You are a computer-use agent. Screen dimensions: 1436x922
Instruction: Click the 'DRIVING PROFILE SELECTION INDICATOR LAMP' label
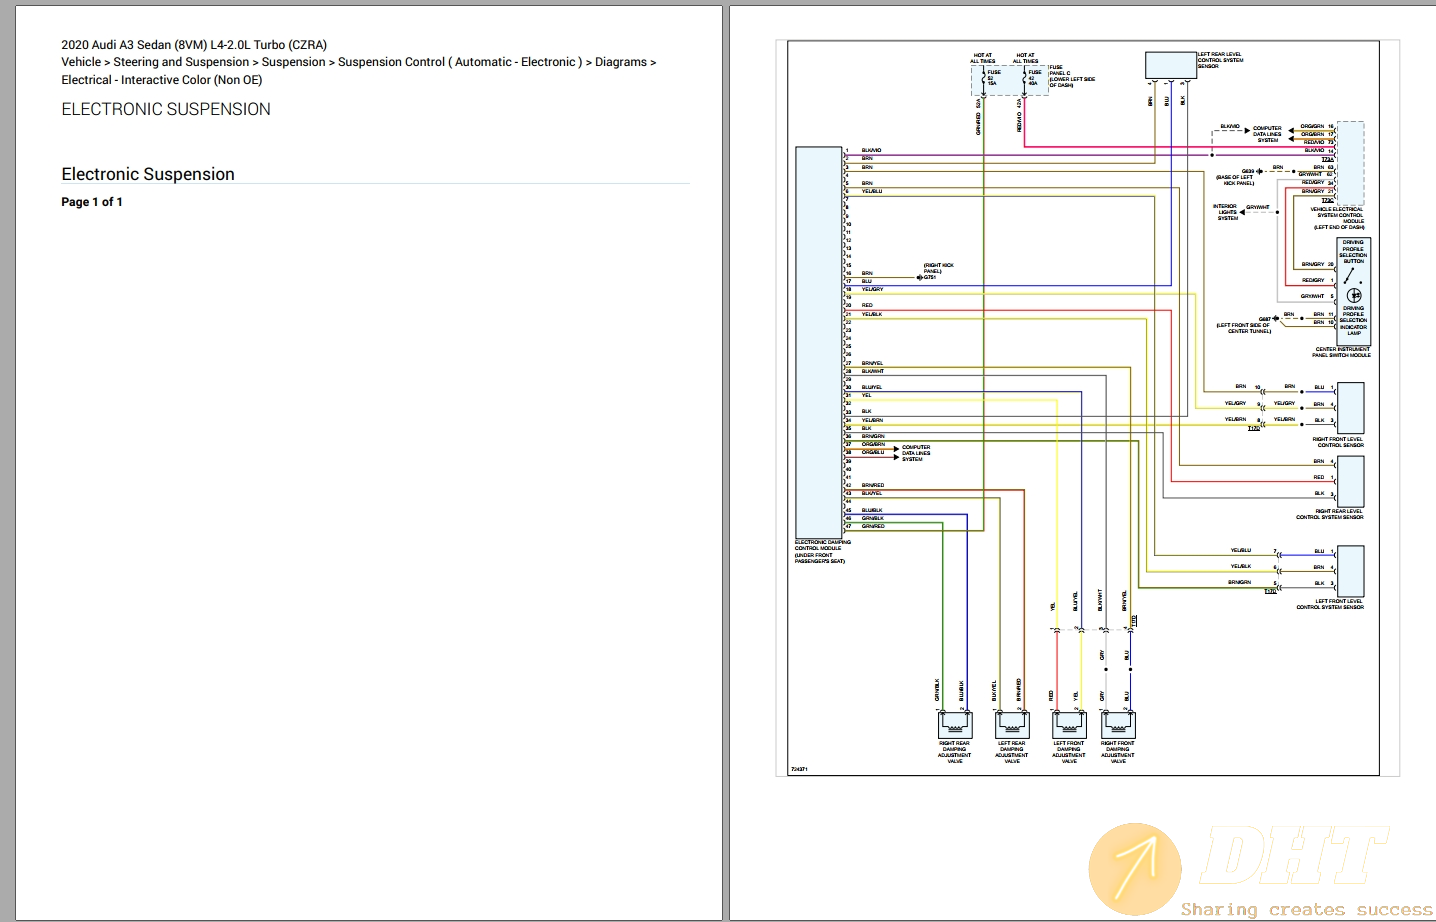tap(1353, 320)
